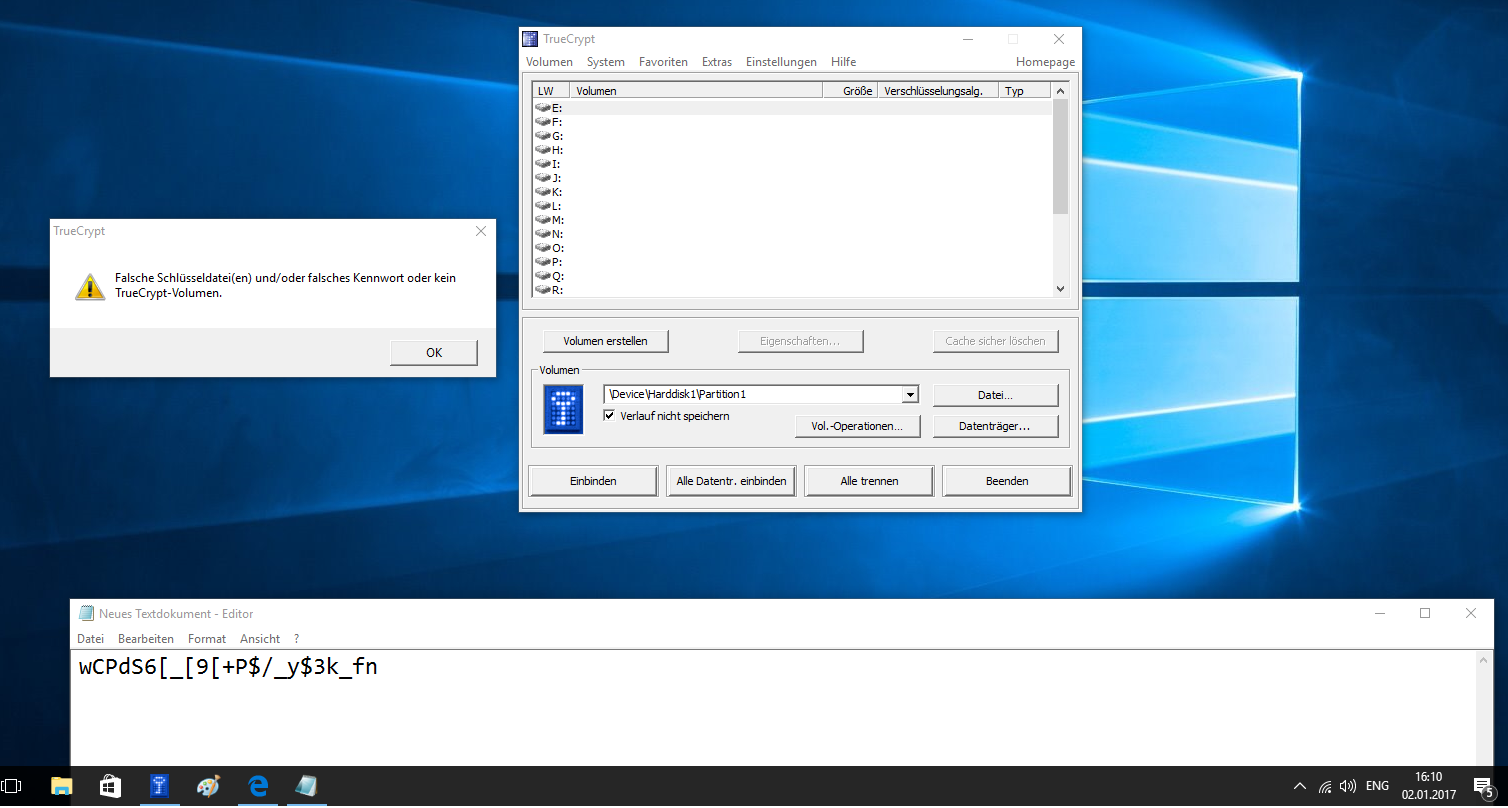The image size is (1508, 808).
Task: Click Alle Datentr. einbinden button
Action: coord(731,481)
